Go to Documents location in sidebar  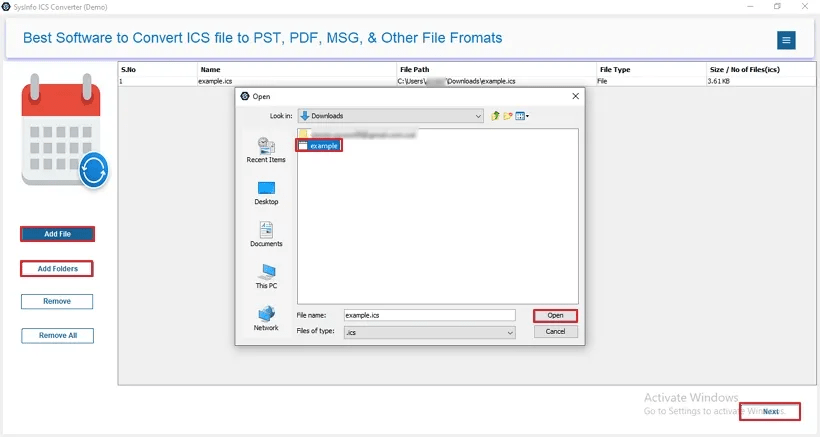[266, 234]
